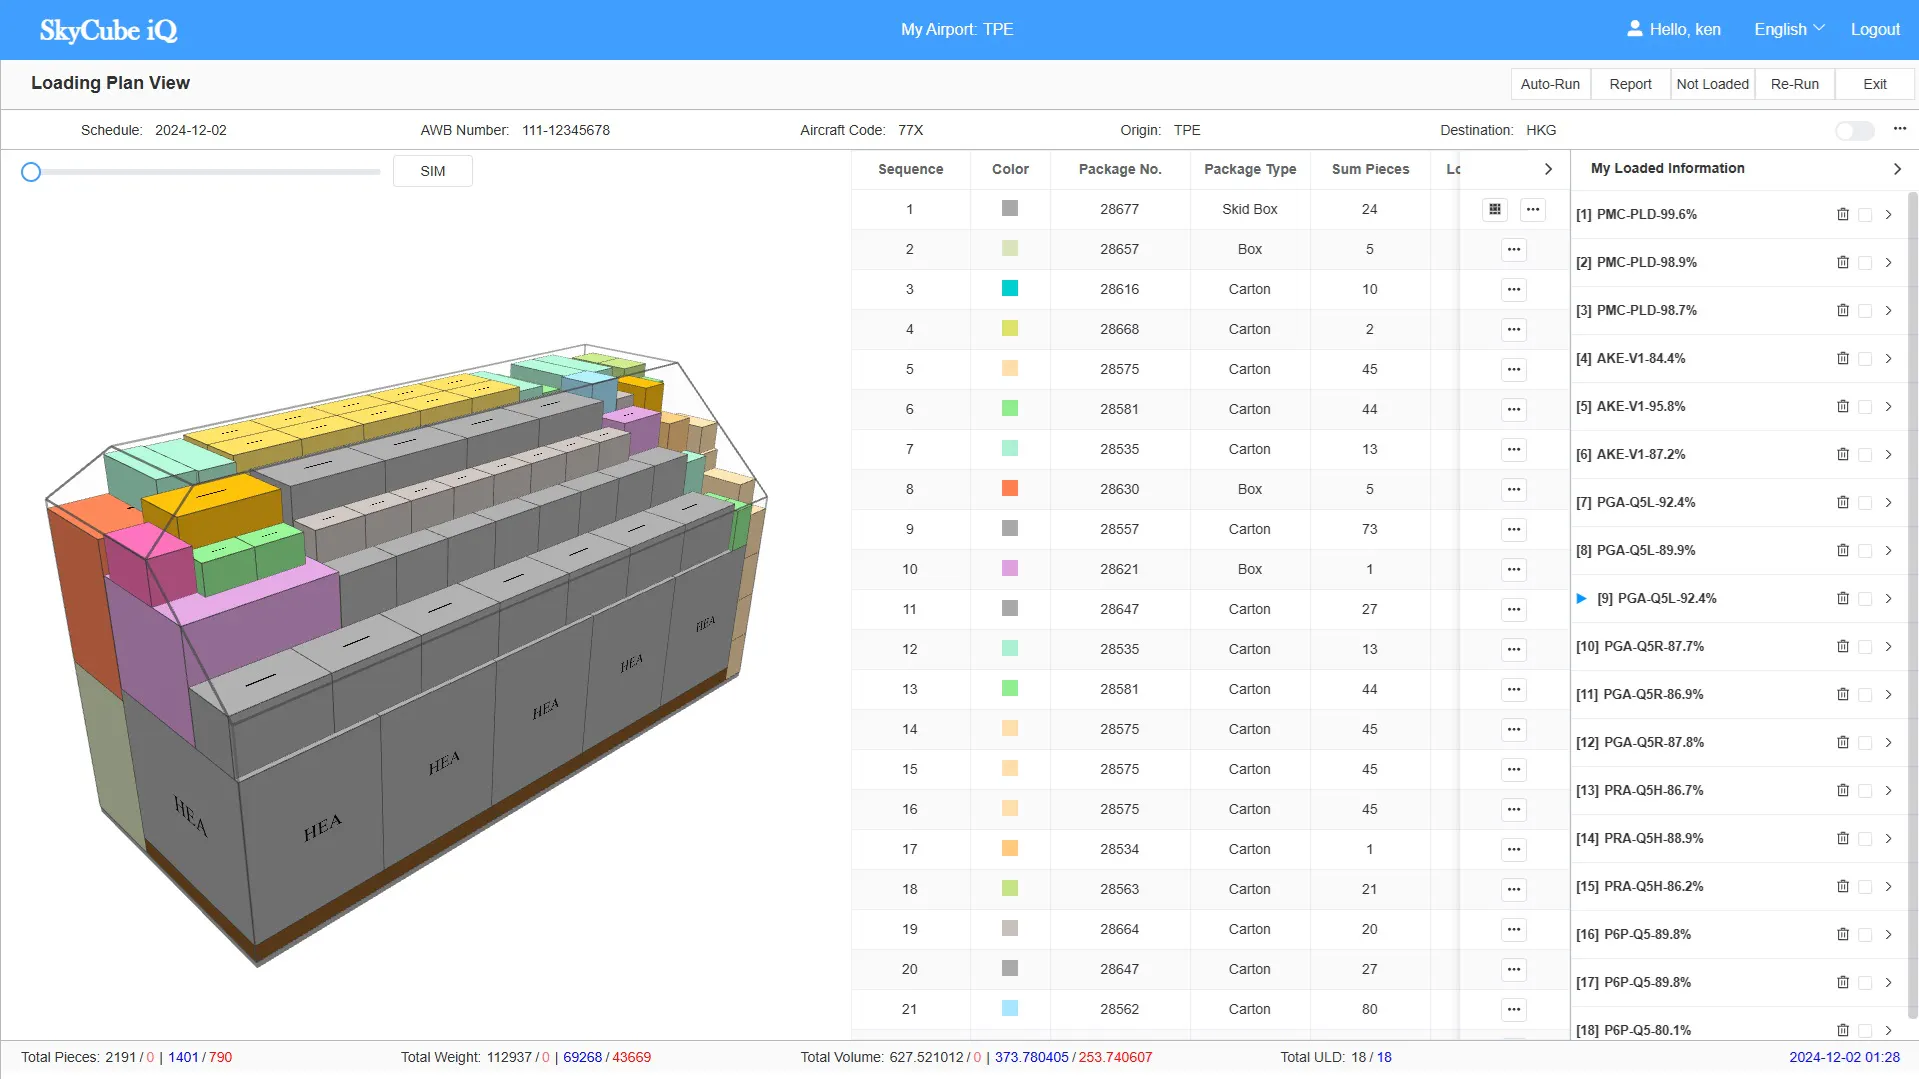
Task: Tick the checkbox for PRA-Q5H-86.7% entry
Action: click(1865, 791)
